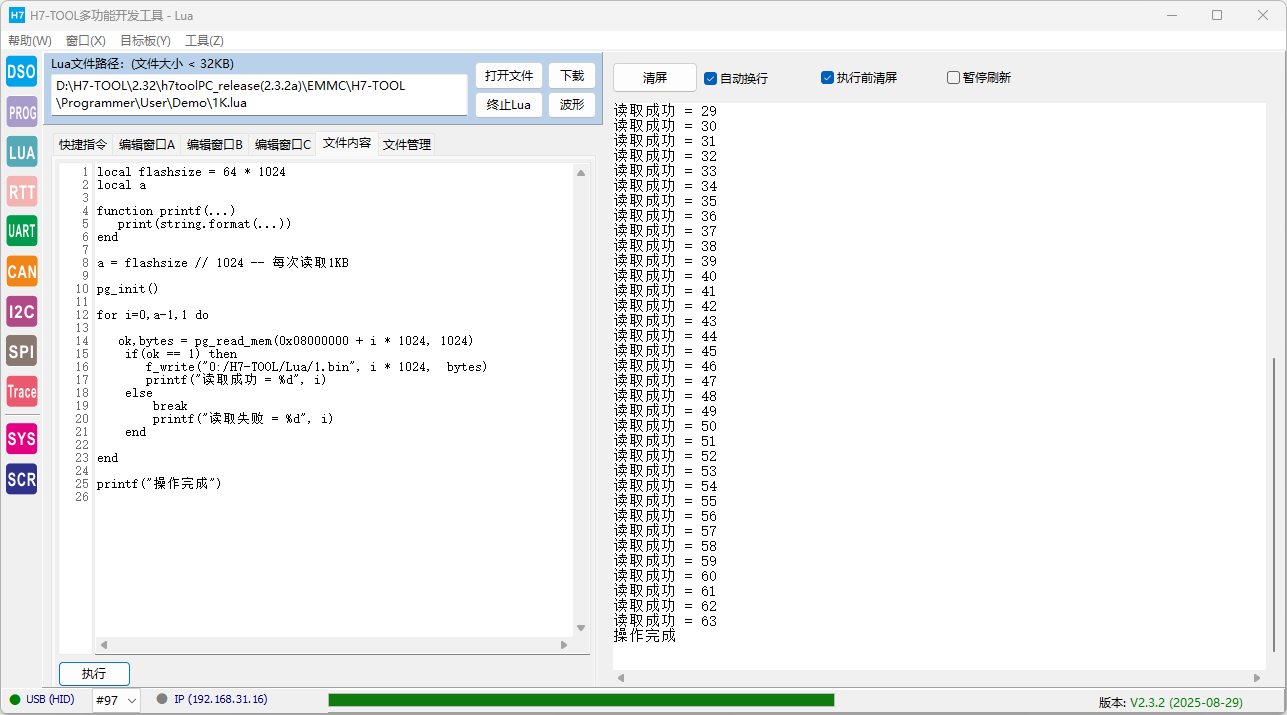Click the 下载 button
The width and height of the screenshot is (1287, 715).
(x=572, y=76)
